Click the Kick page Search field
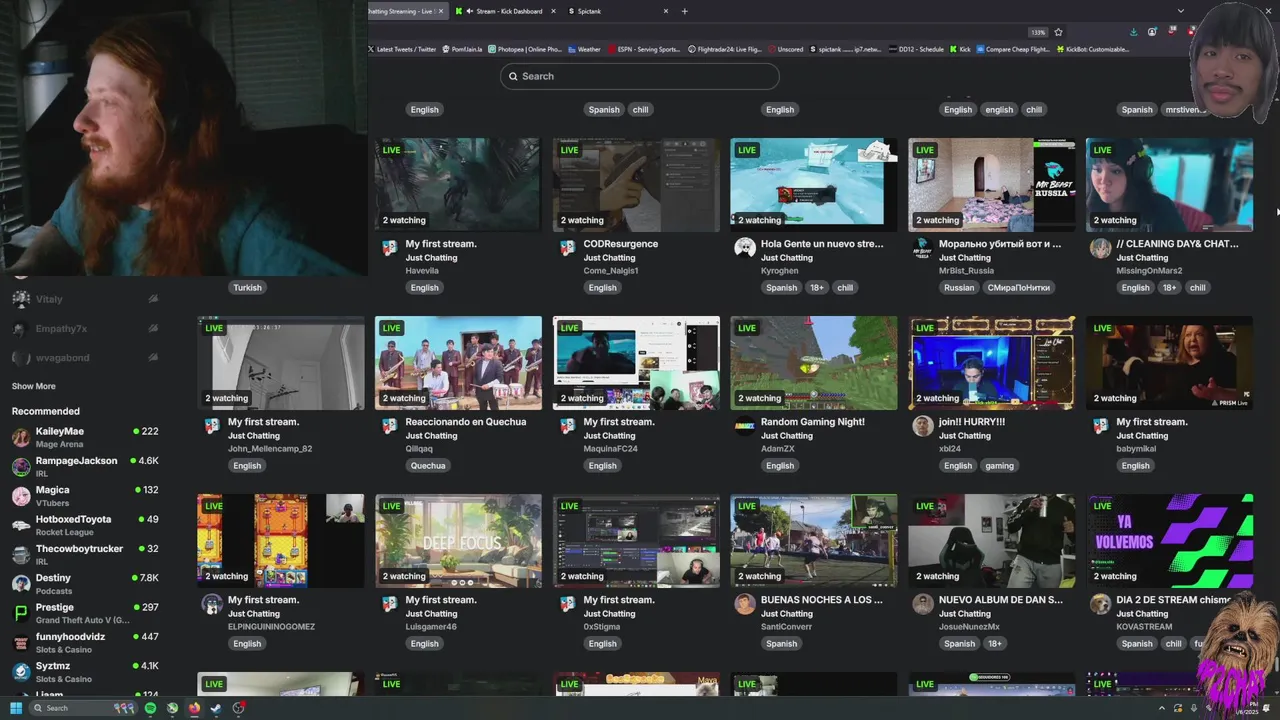This screenshot has width=1280, height=720. [x=640, y=76]
